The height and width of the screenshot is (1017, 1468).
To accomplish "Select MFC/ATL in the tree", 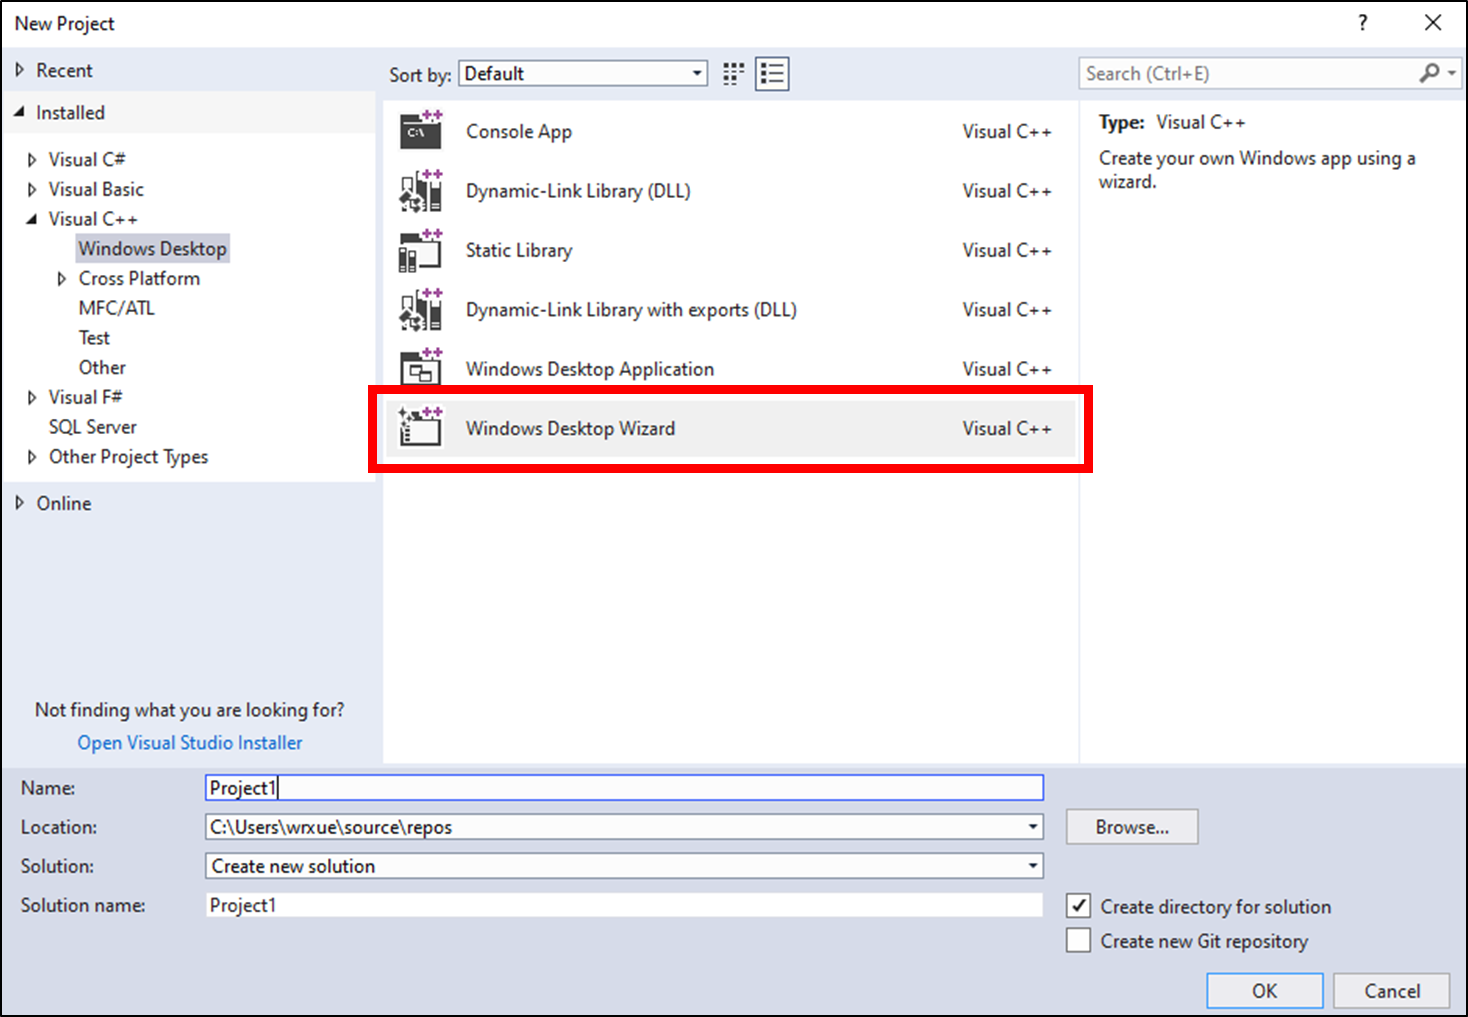I will click(117, 308).
